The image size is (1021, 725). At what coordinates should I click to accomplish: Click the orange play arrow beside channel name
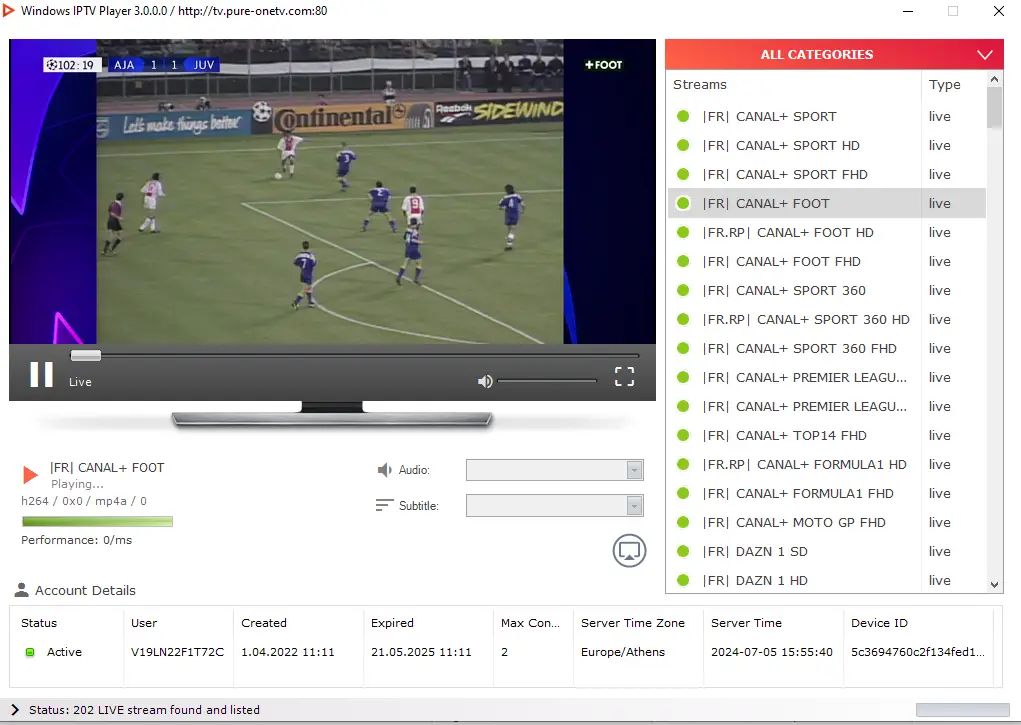(30, 474)
